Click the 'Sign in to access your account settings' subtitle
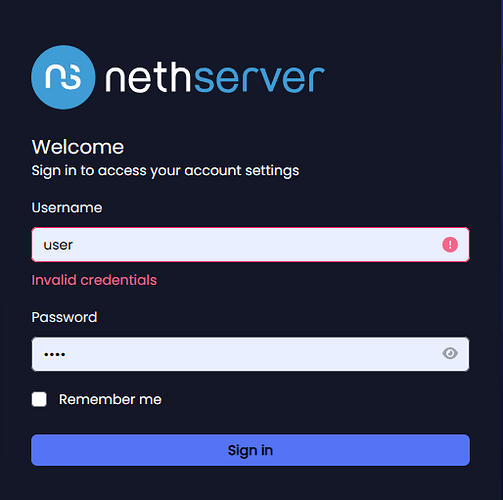This screenshot has width=503, height=500. coord(165,171)
